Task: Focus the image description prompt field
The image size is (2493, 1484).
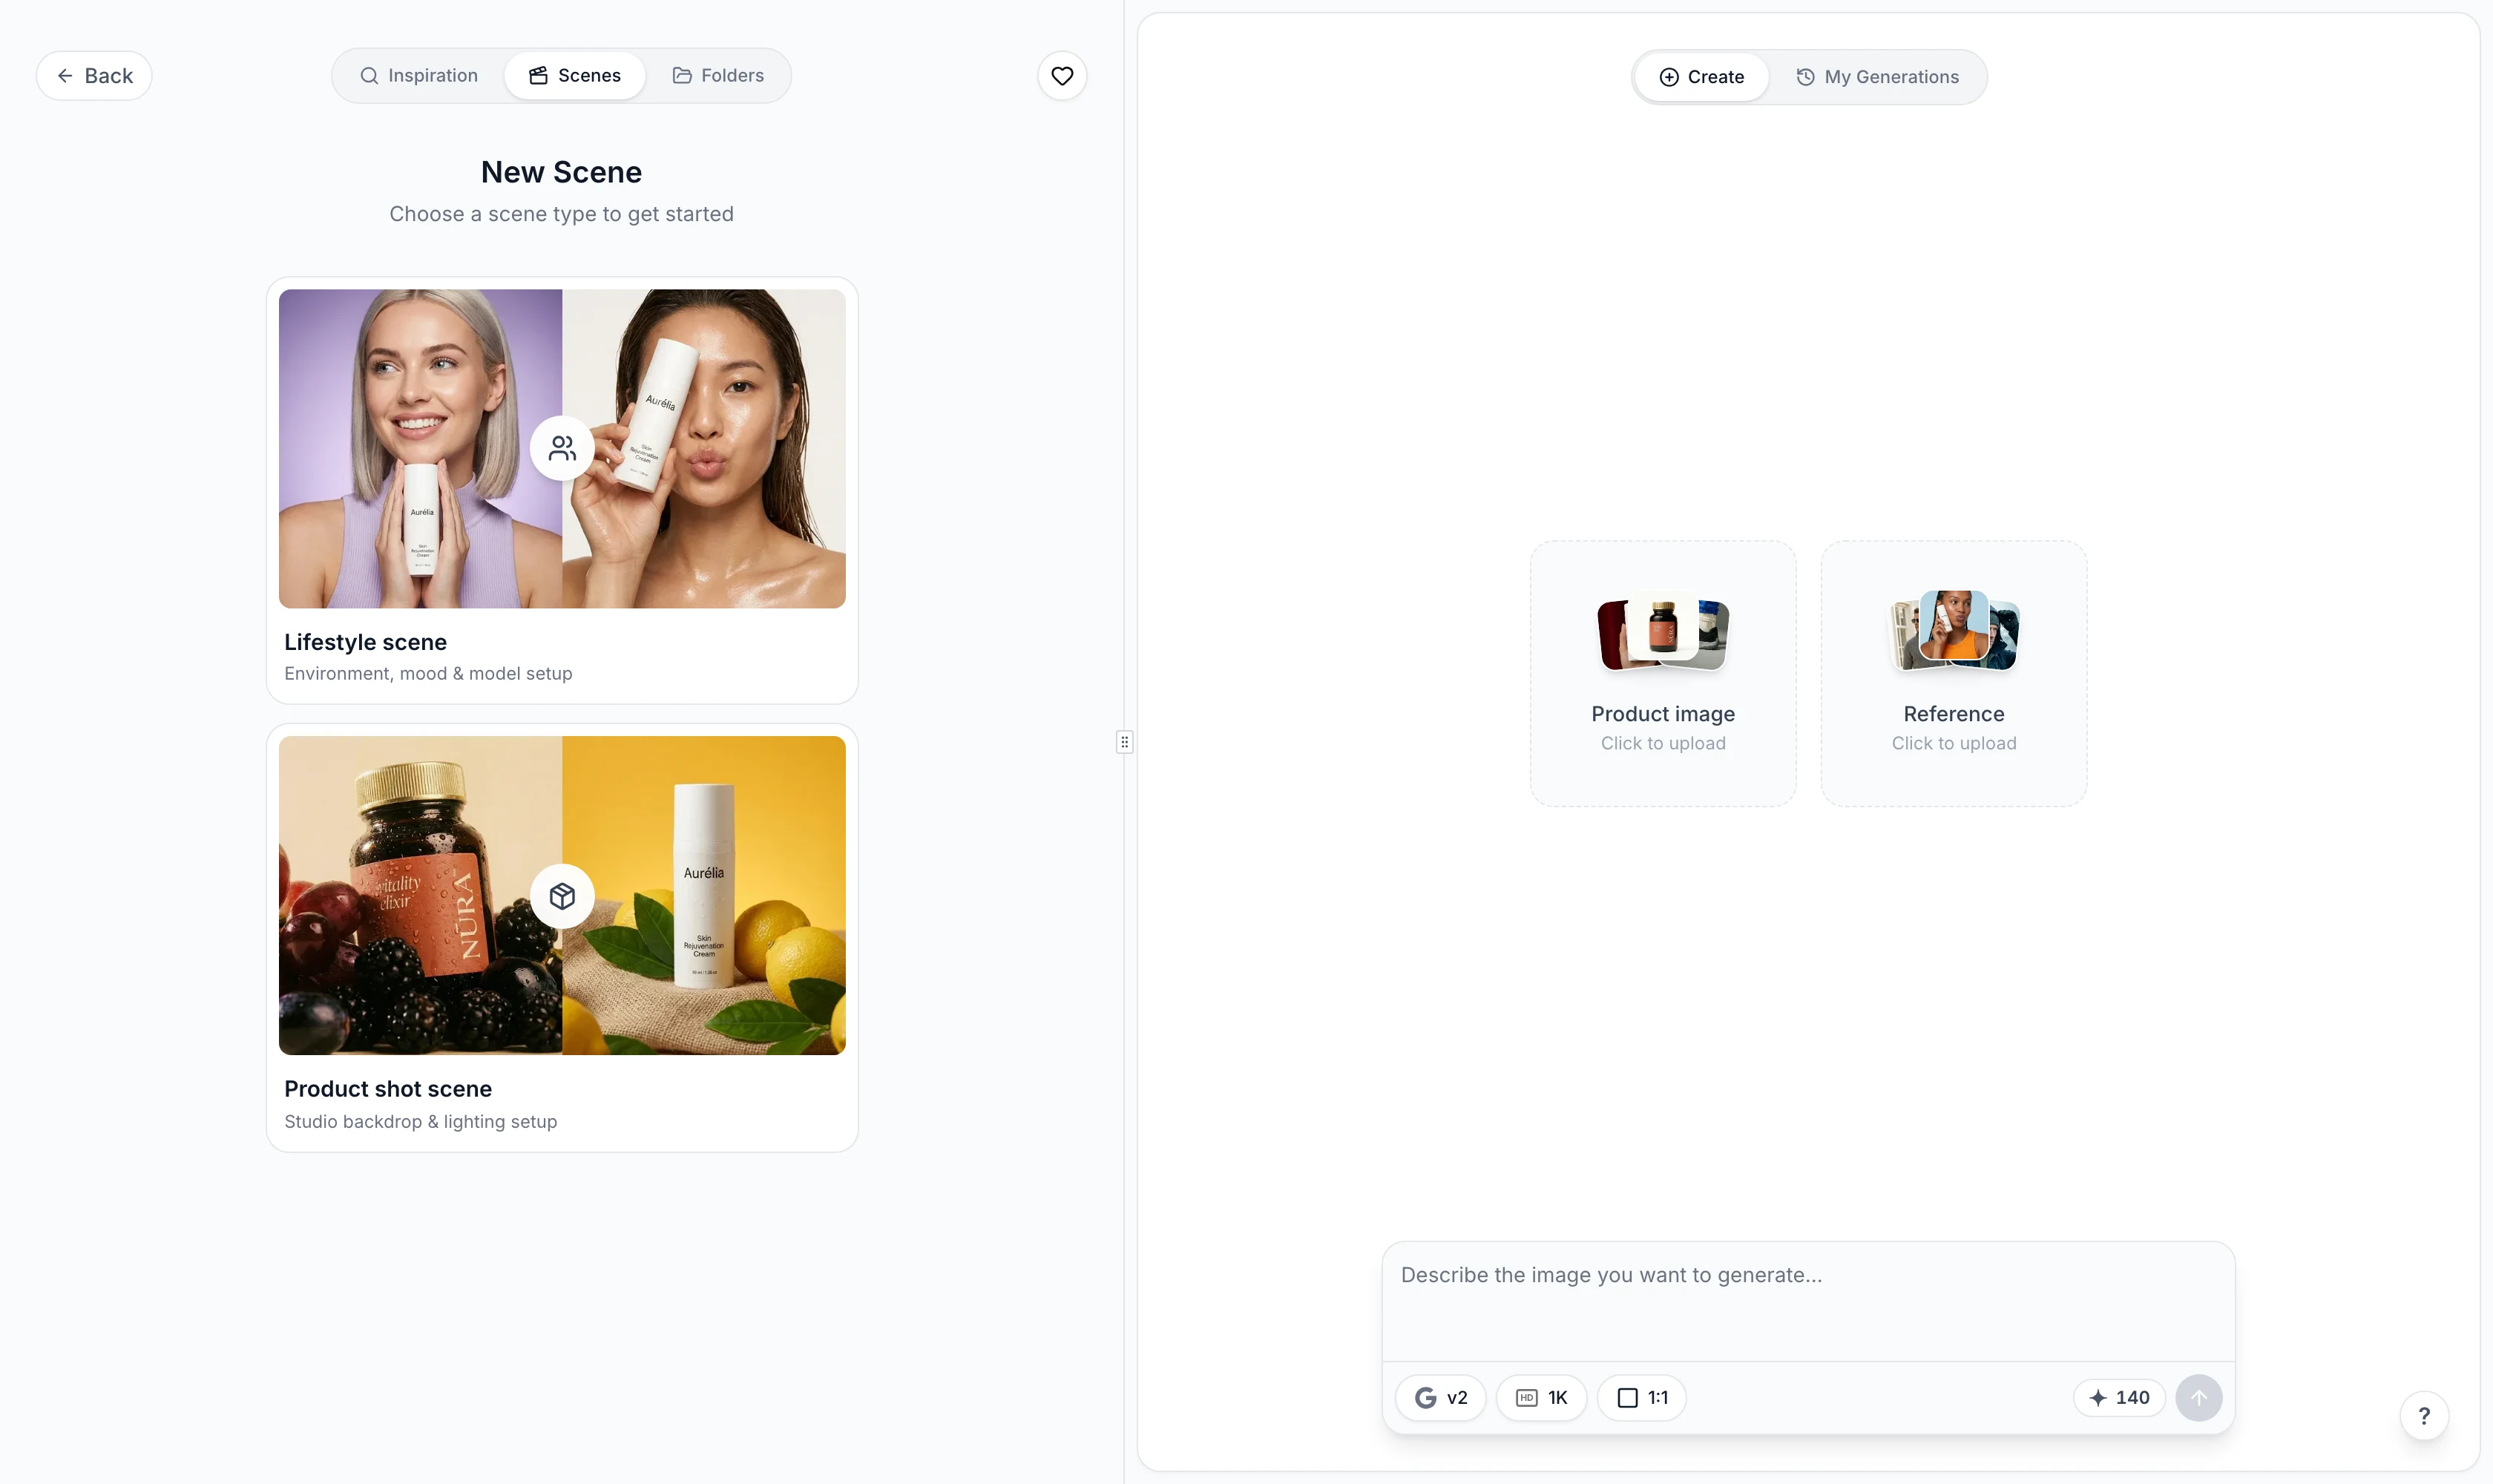Action: click(1808, 1301)
